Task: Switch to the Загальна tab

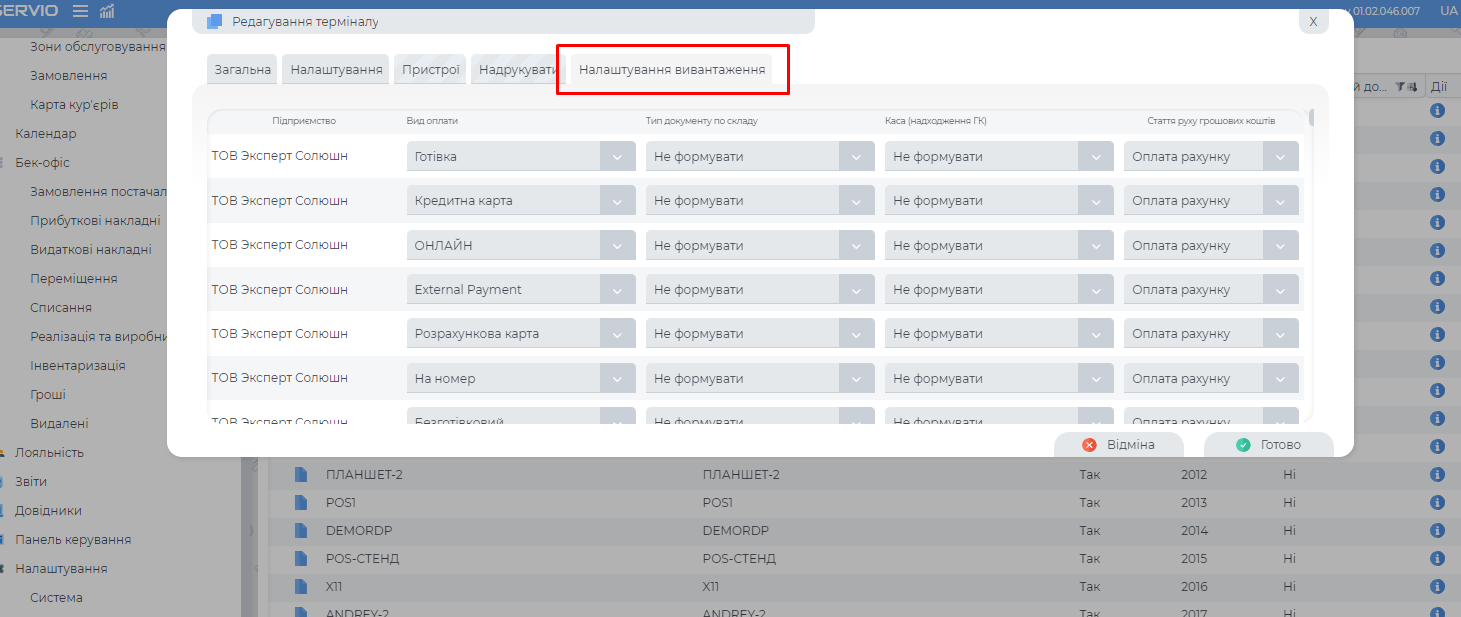Action: (242, 70)
